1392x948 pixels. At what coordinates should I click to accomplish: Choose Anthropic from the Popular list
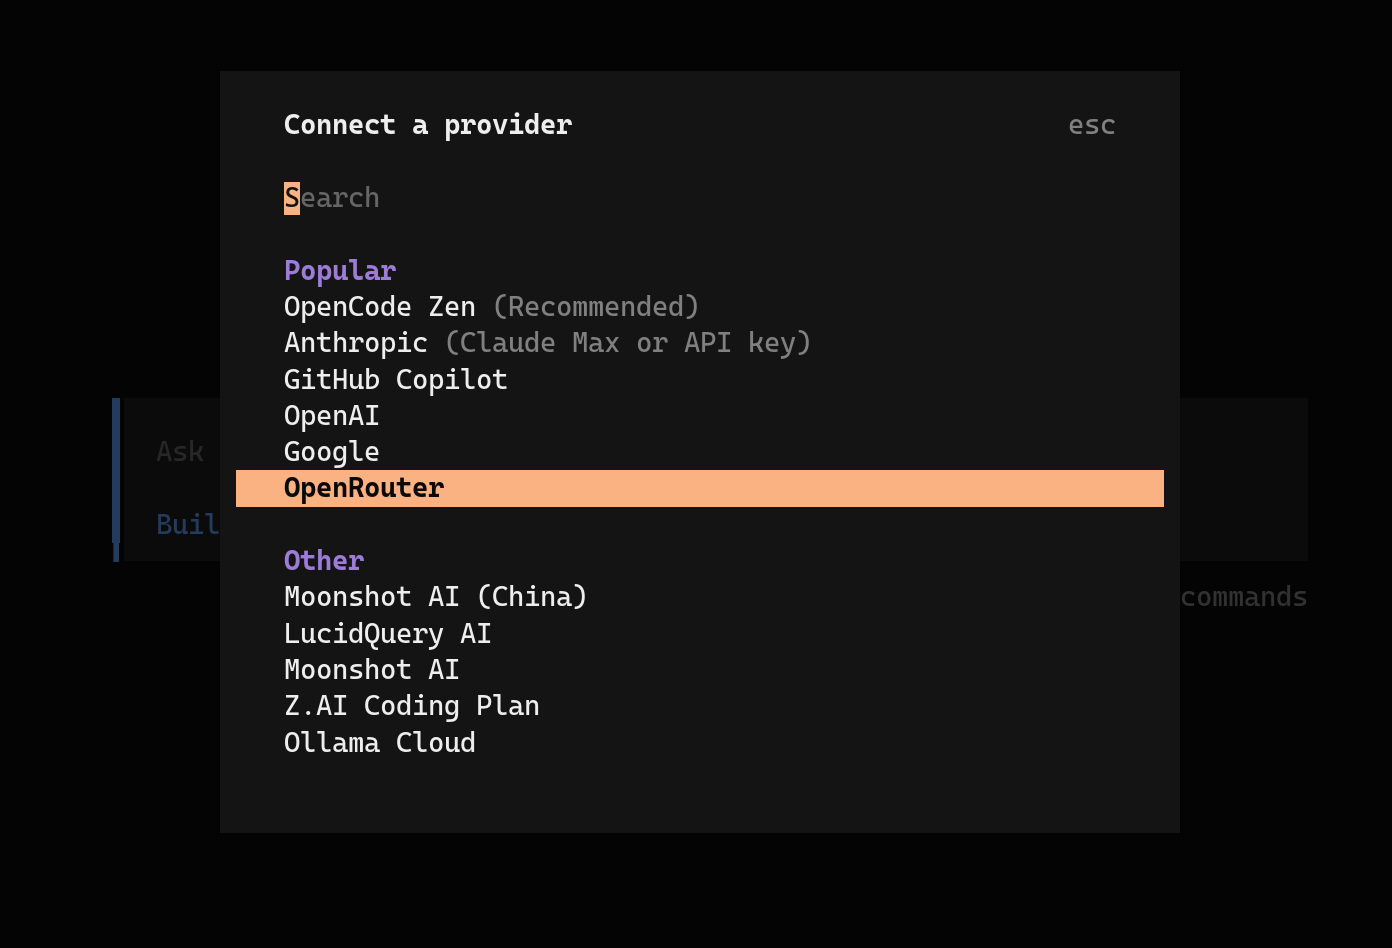(x=356, y=343)
